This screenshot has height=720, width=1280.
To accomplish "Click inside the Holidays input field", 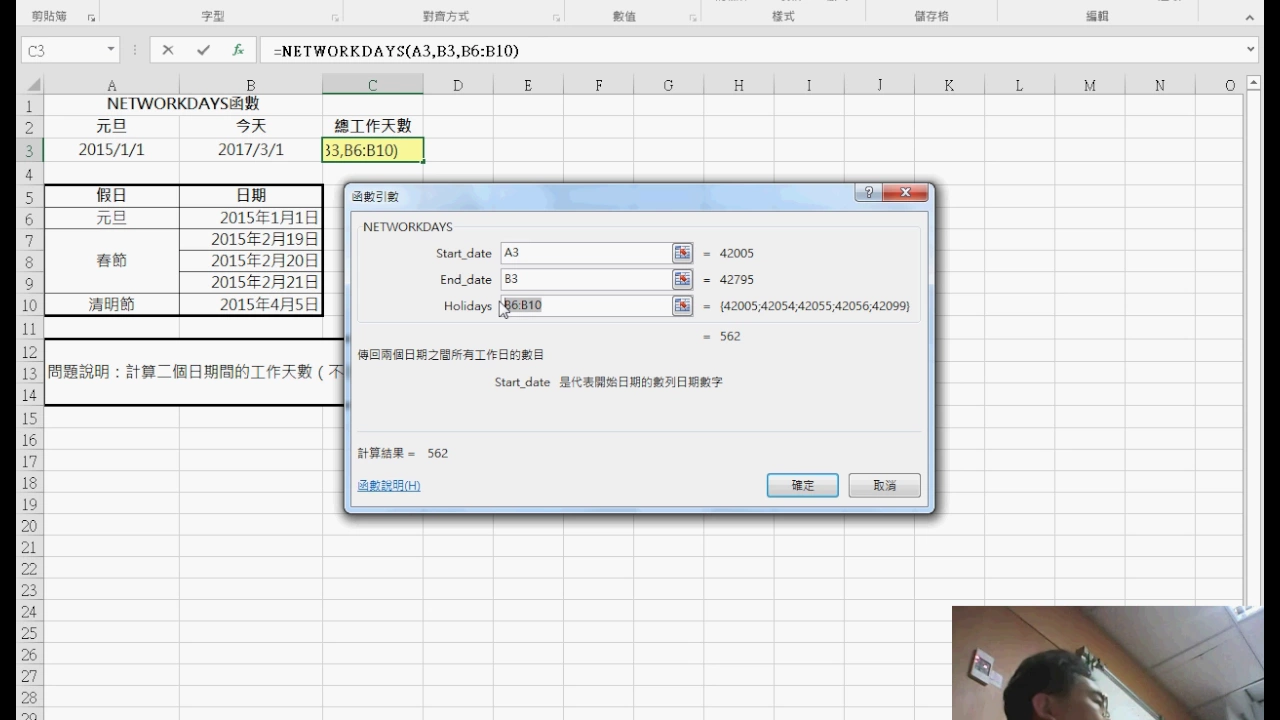I will coord(585,305).
